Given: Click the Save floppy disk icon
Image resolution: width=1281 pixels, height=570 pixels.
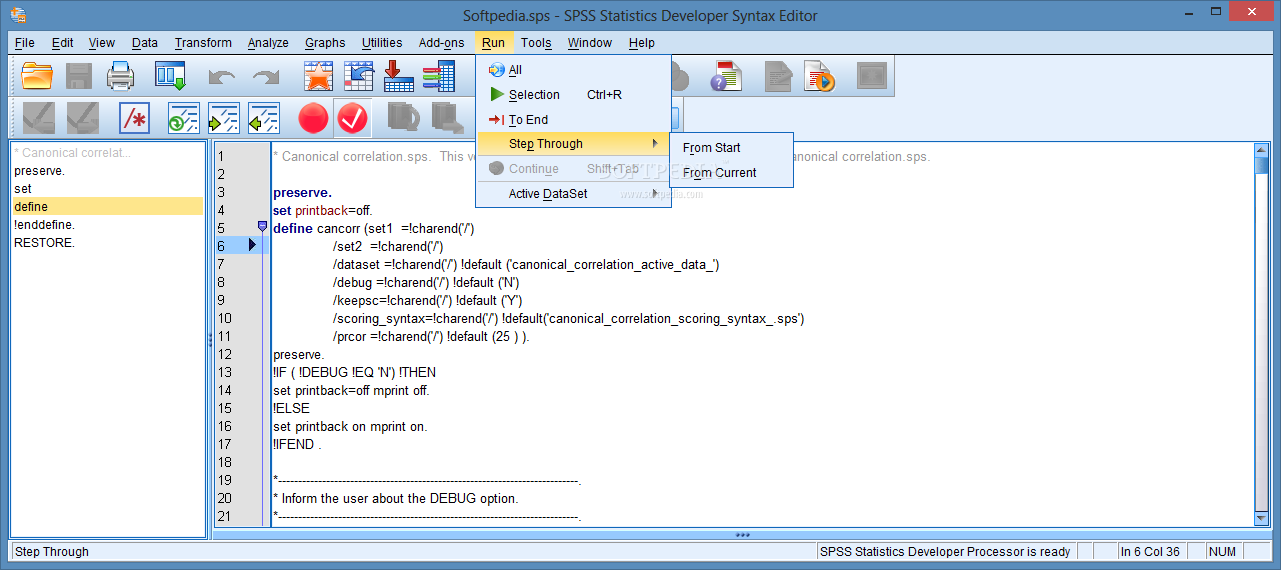Looking at the screenshot, I should pos(79,76).
